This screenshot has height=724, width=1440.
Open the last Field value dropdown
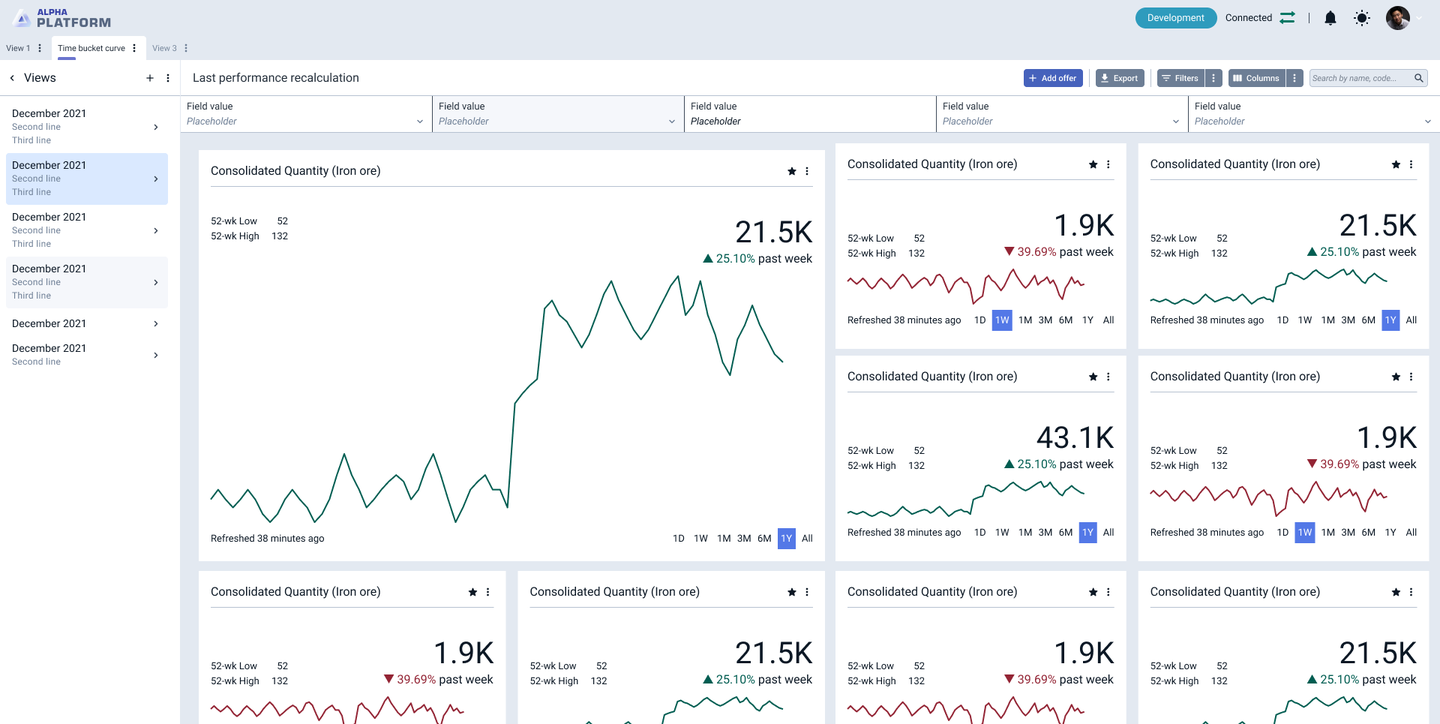[x=1314, y=114]
